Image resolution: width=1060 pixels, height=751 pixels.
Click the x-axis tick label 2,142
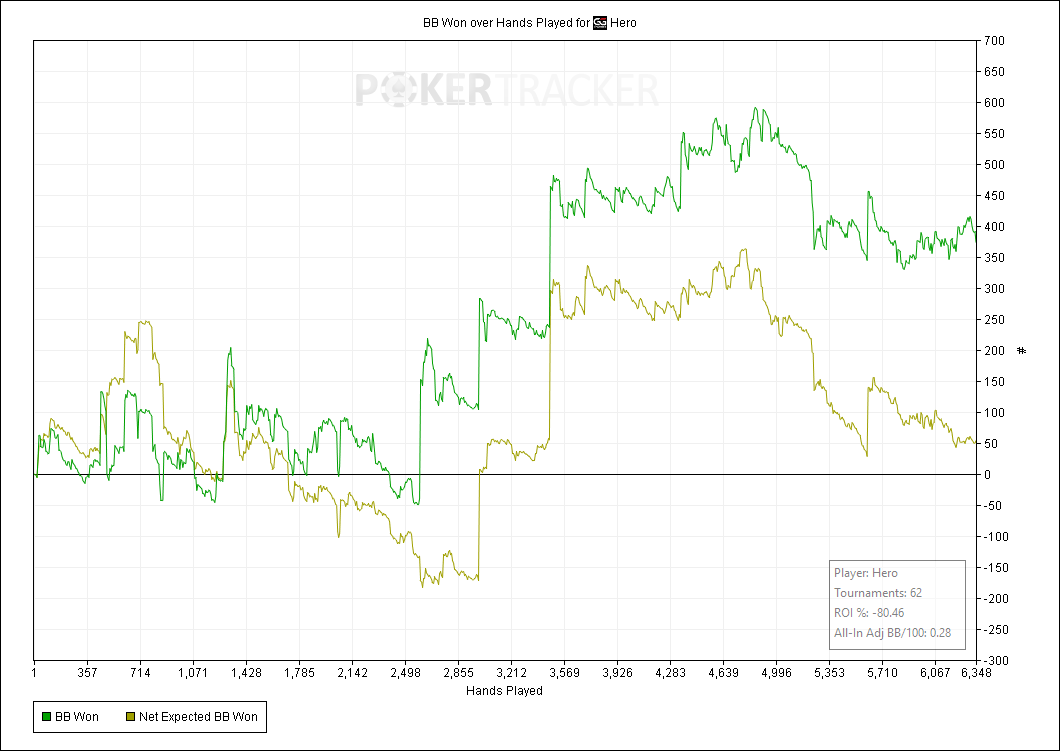352,673
